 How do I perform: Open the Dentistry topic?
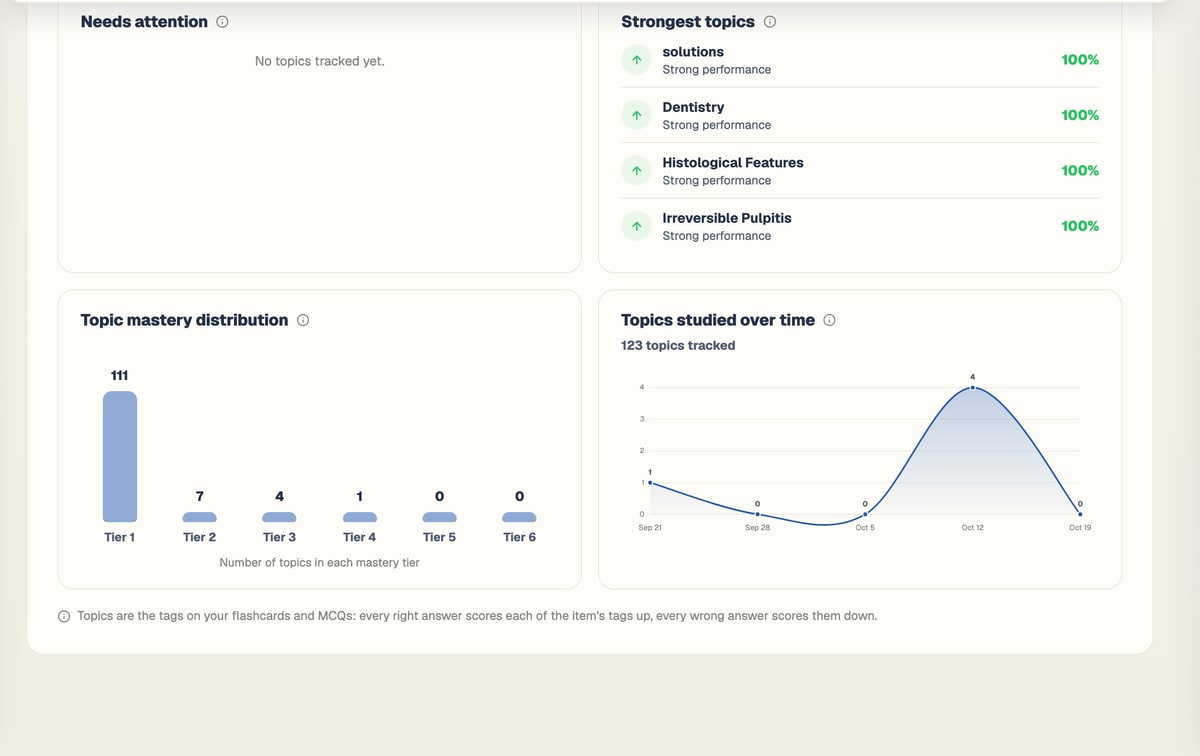pyautogui.click(x=860, y=116)
